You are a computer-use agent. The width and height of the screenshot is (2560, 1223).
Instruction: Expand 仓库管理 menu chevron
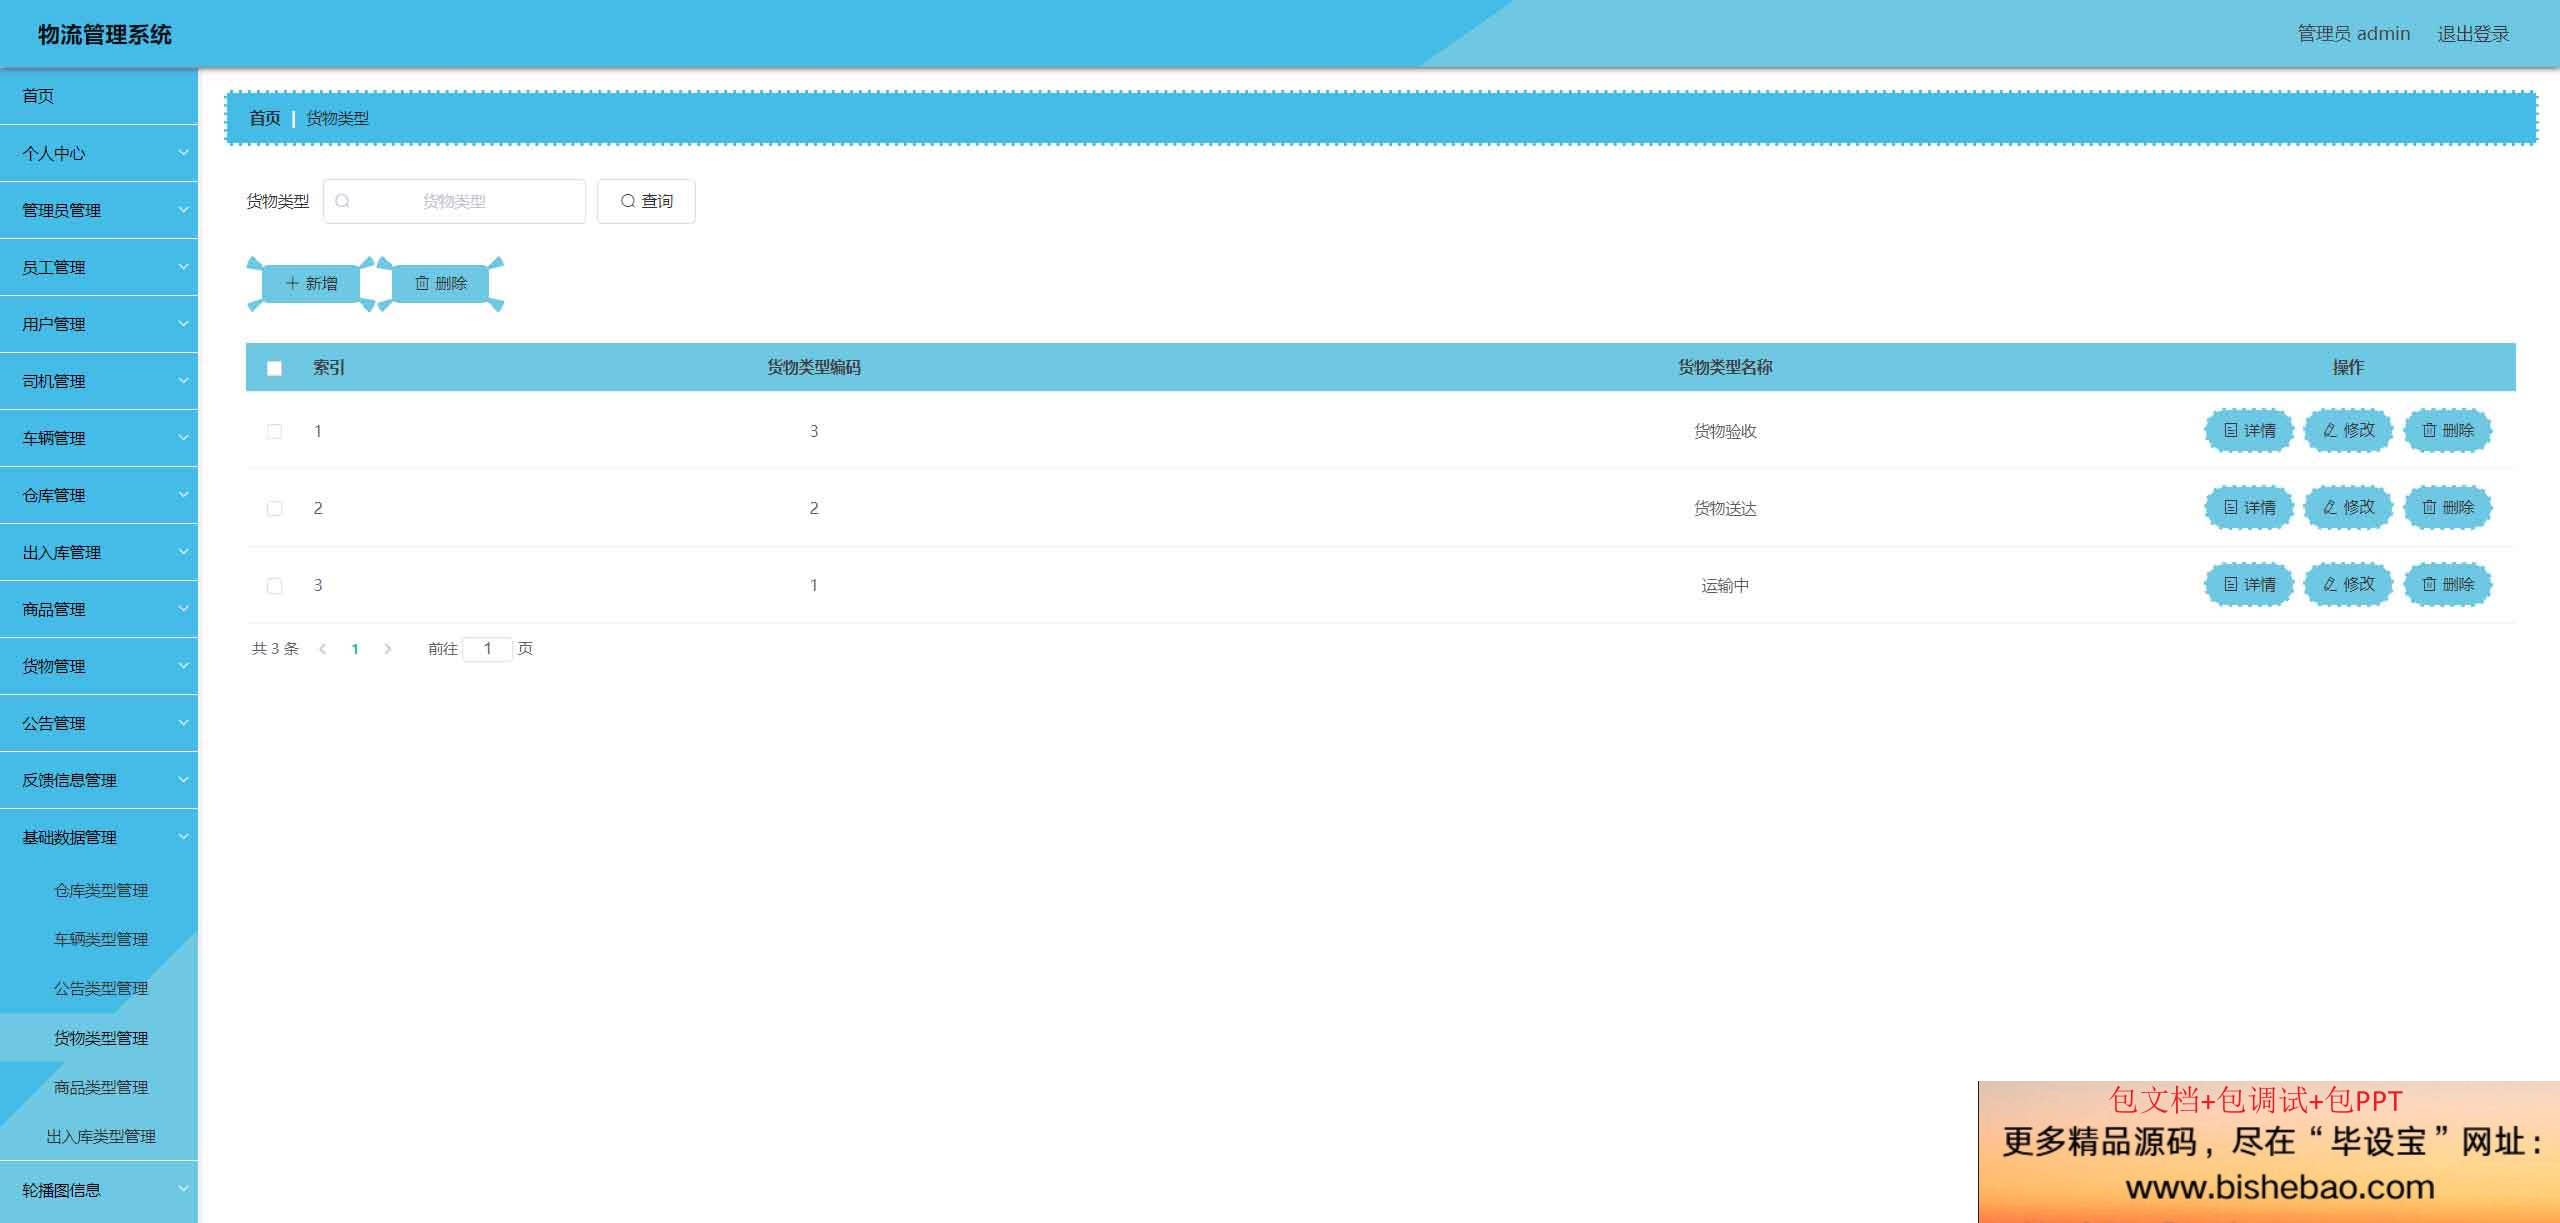[183, 495]
